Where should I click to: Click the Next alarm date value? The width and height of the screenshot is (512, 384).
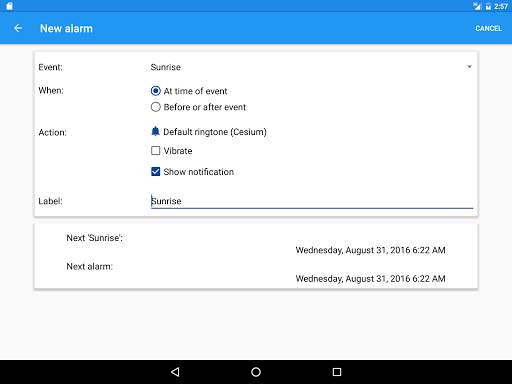(370, 278)
